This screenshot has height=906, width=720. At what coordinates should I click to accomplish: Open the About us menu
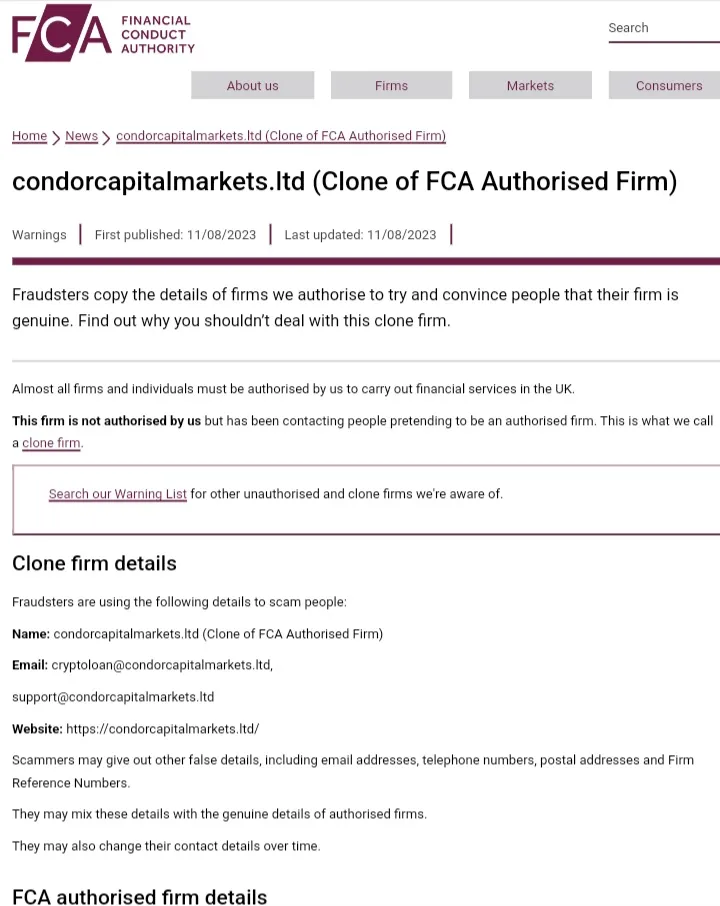(x=253, y=86)
